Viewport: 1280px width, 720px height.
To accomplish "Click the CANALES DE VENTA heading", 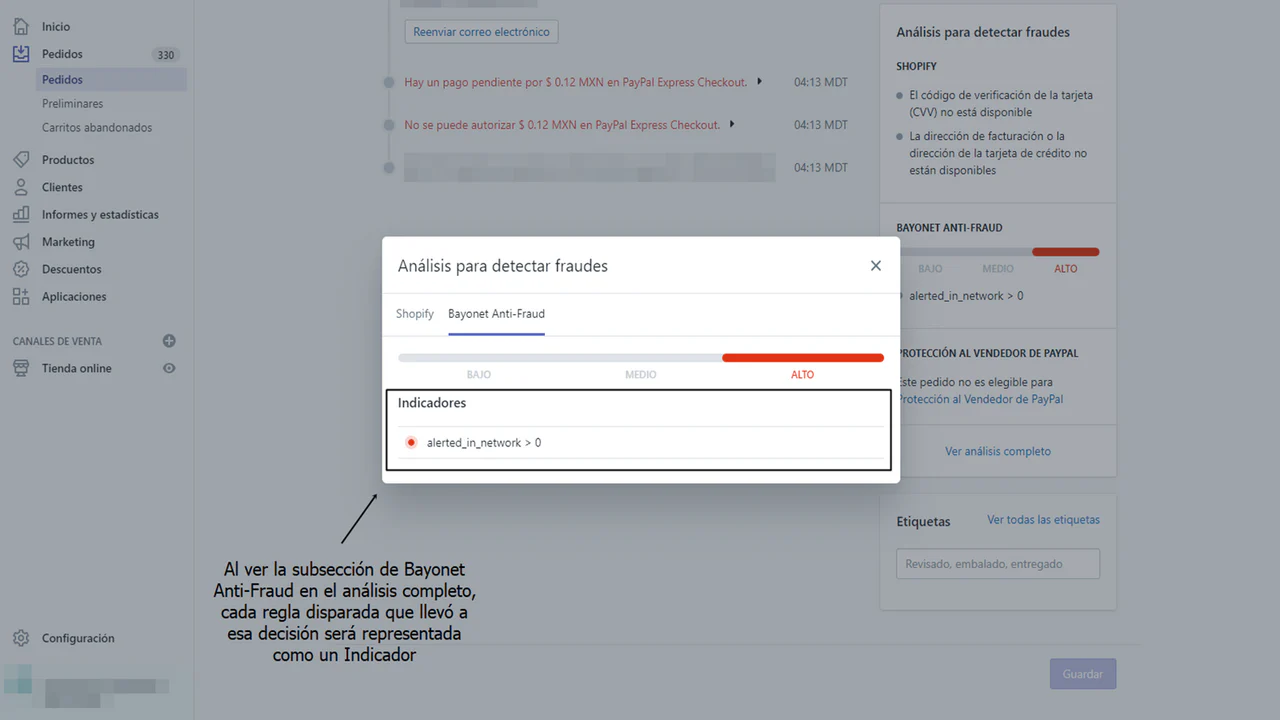I will pos(57,341).
